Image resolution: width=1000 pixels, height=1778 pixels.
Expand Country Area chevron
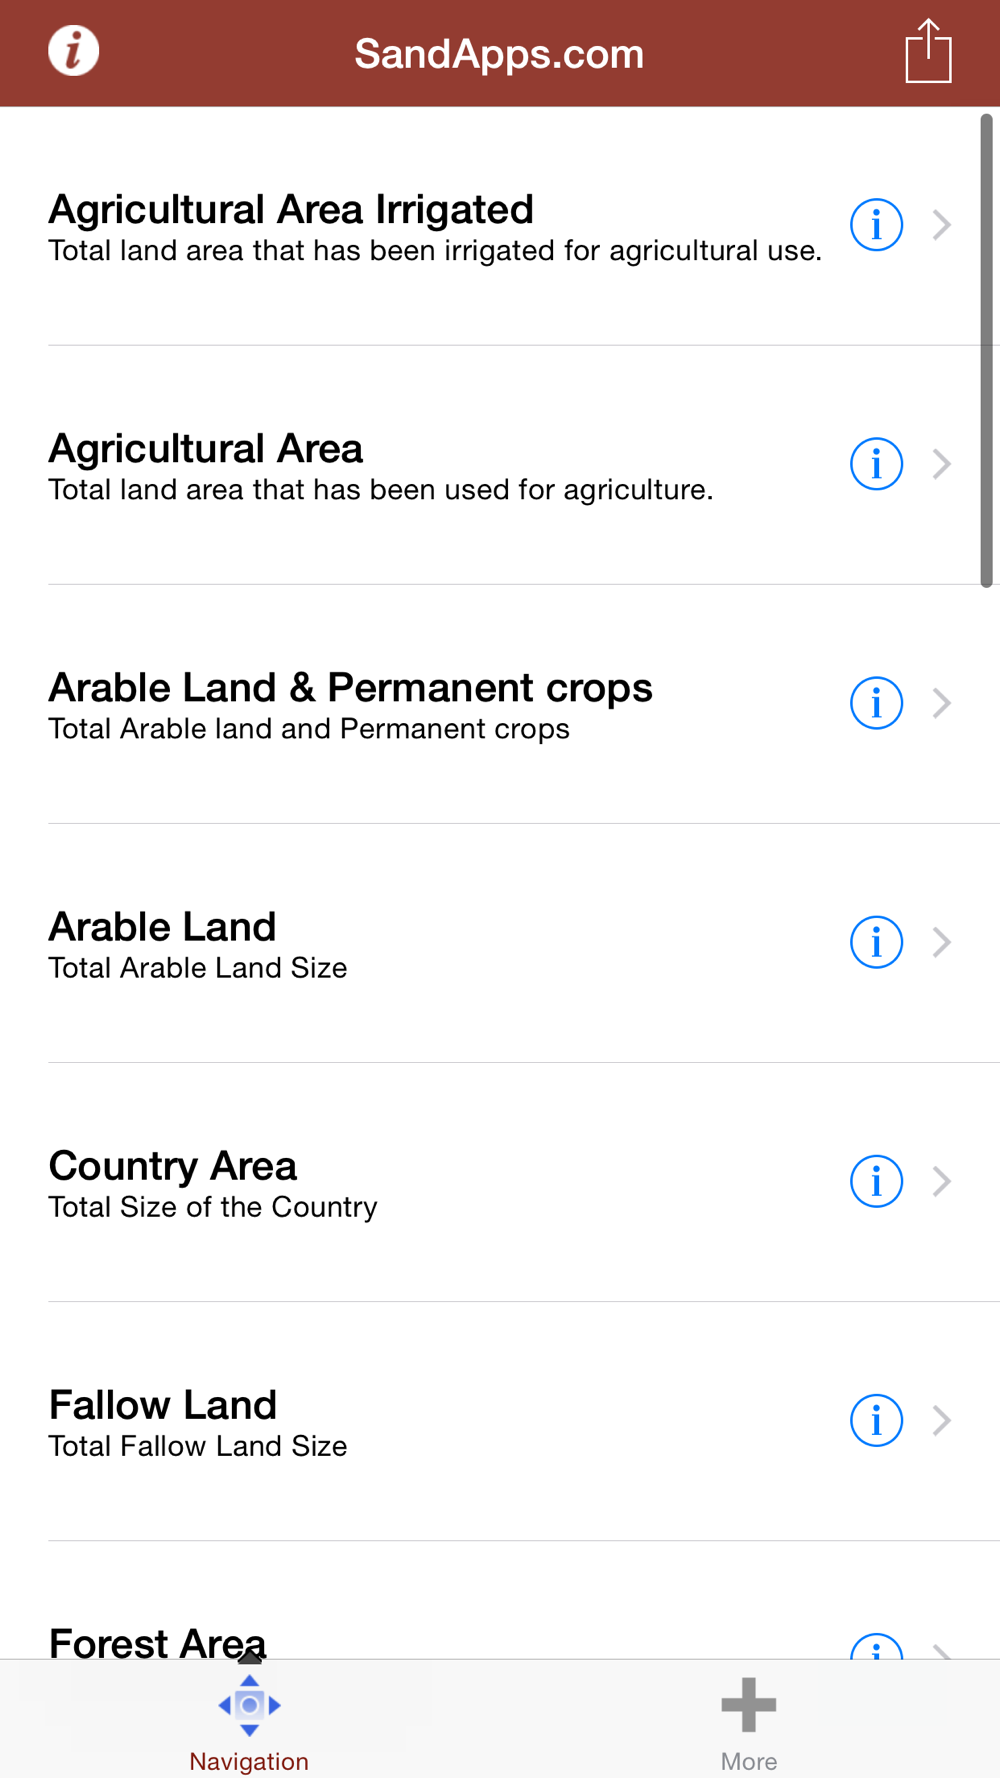[941, 1181]
